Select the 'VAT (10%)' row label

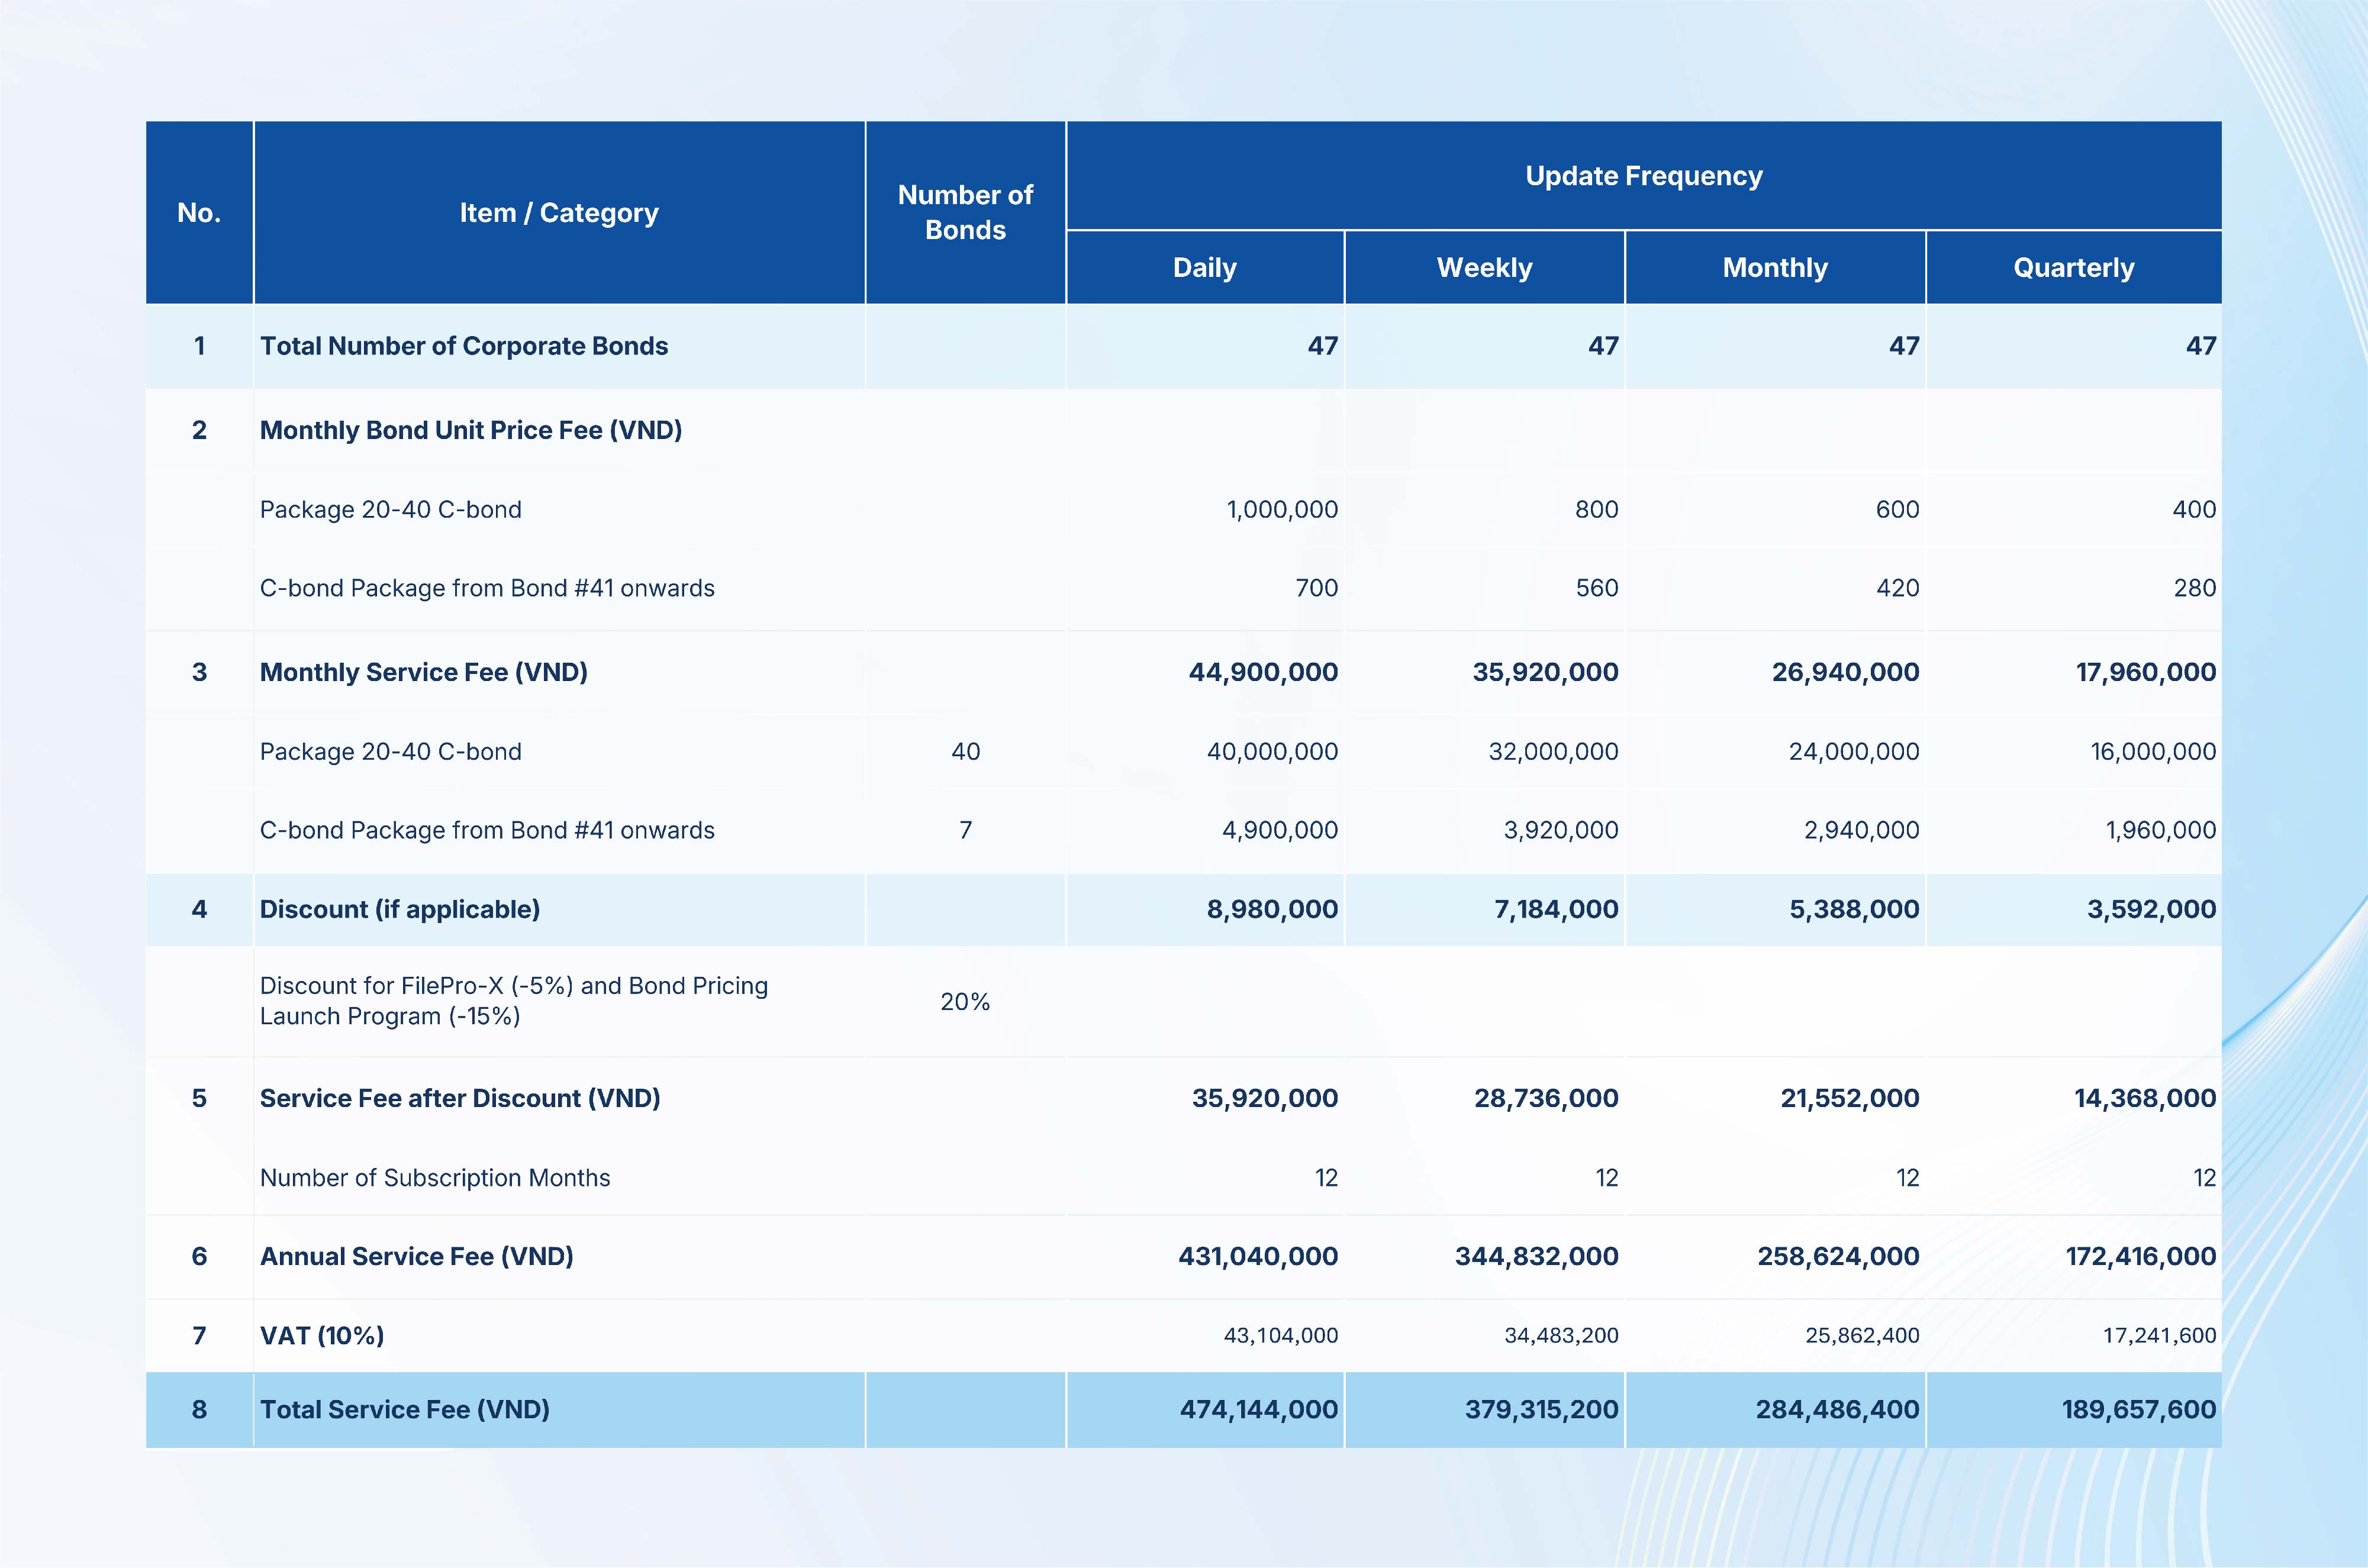(322, 1336)
